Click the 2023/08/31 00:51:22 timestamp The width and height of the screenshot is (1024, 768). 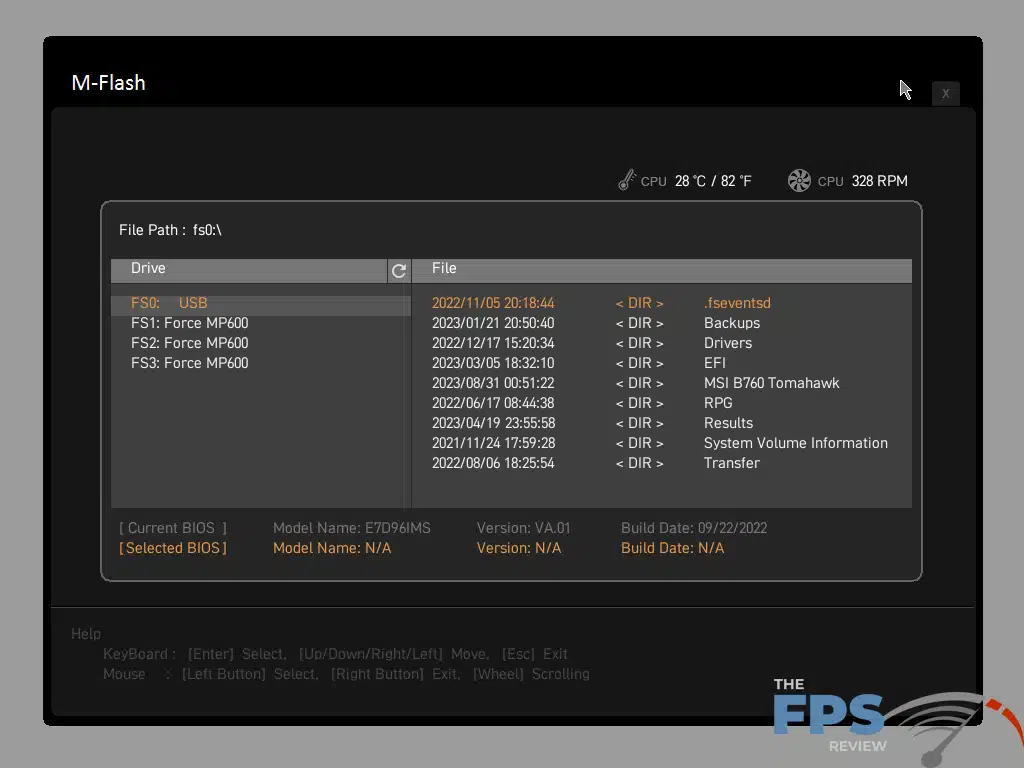point(493,383)
